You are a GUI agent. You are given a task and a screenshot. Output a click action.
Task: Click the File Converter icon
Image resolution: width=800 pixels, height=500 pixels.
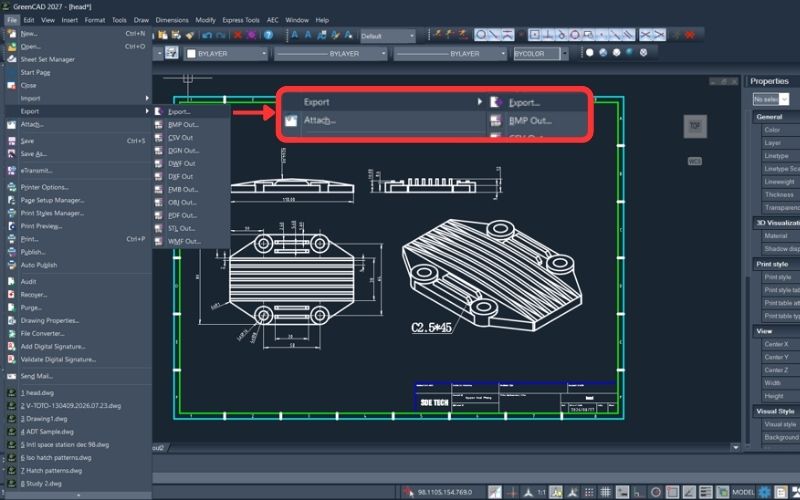pyautogui.click(x=11, y=333)
